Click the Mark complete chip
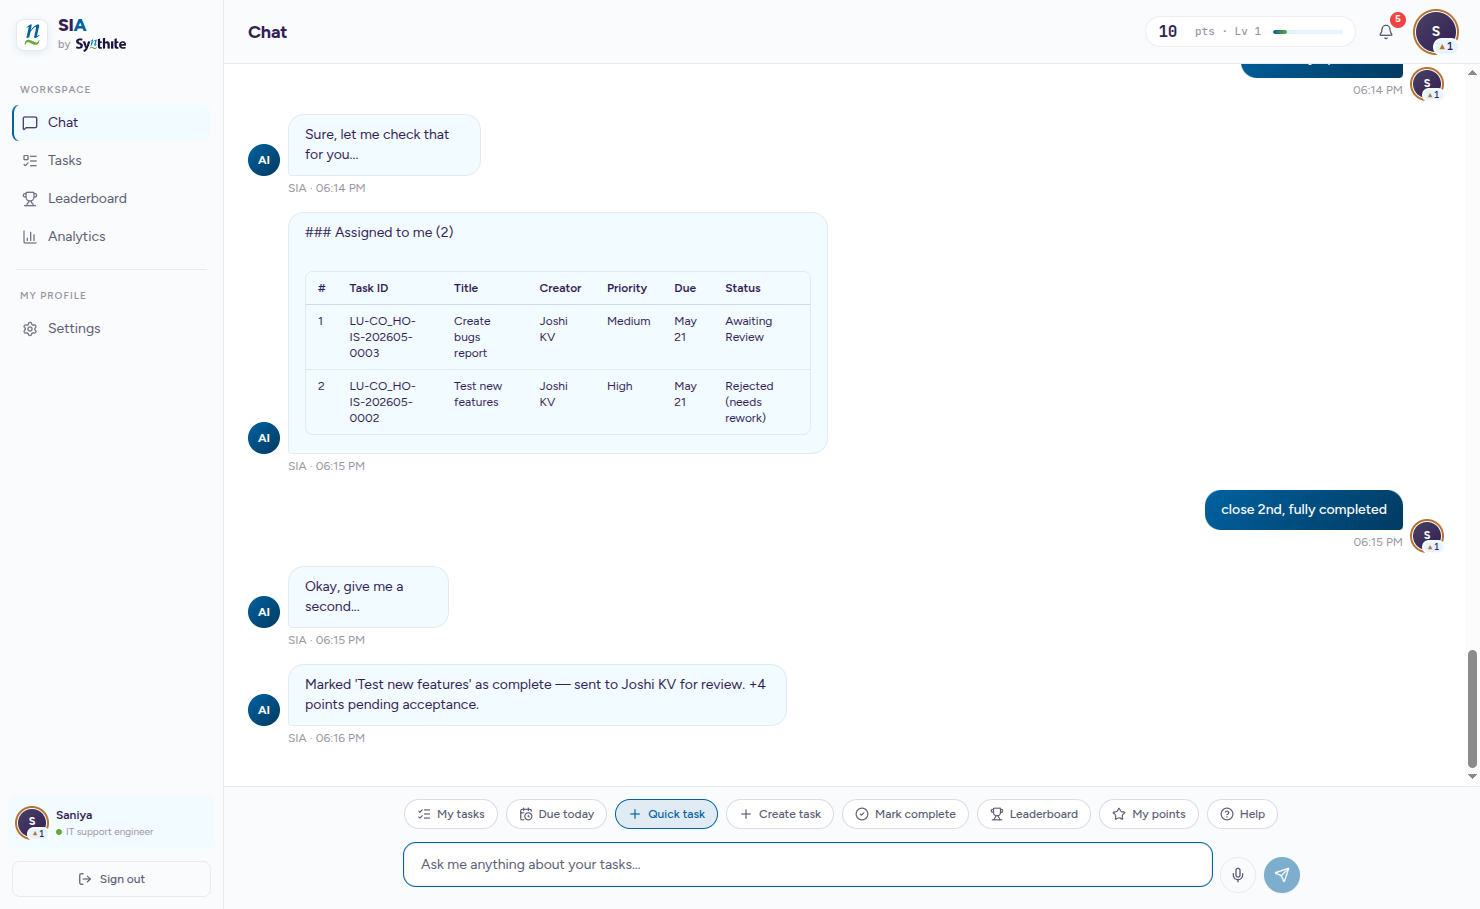 coord(905,814)
